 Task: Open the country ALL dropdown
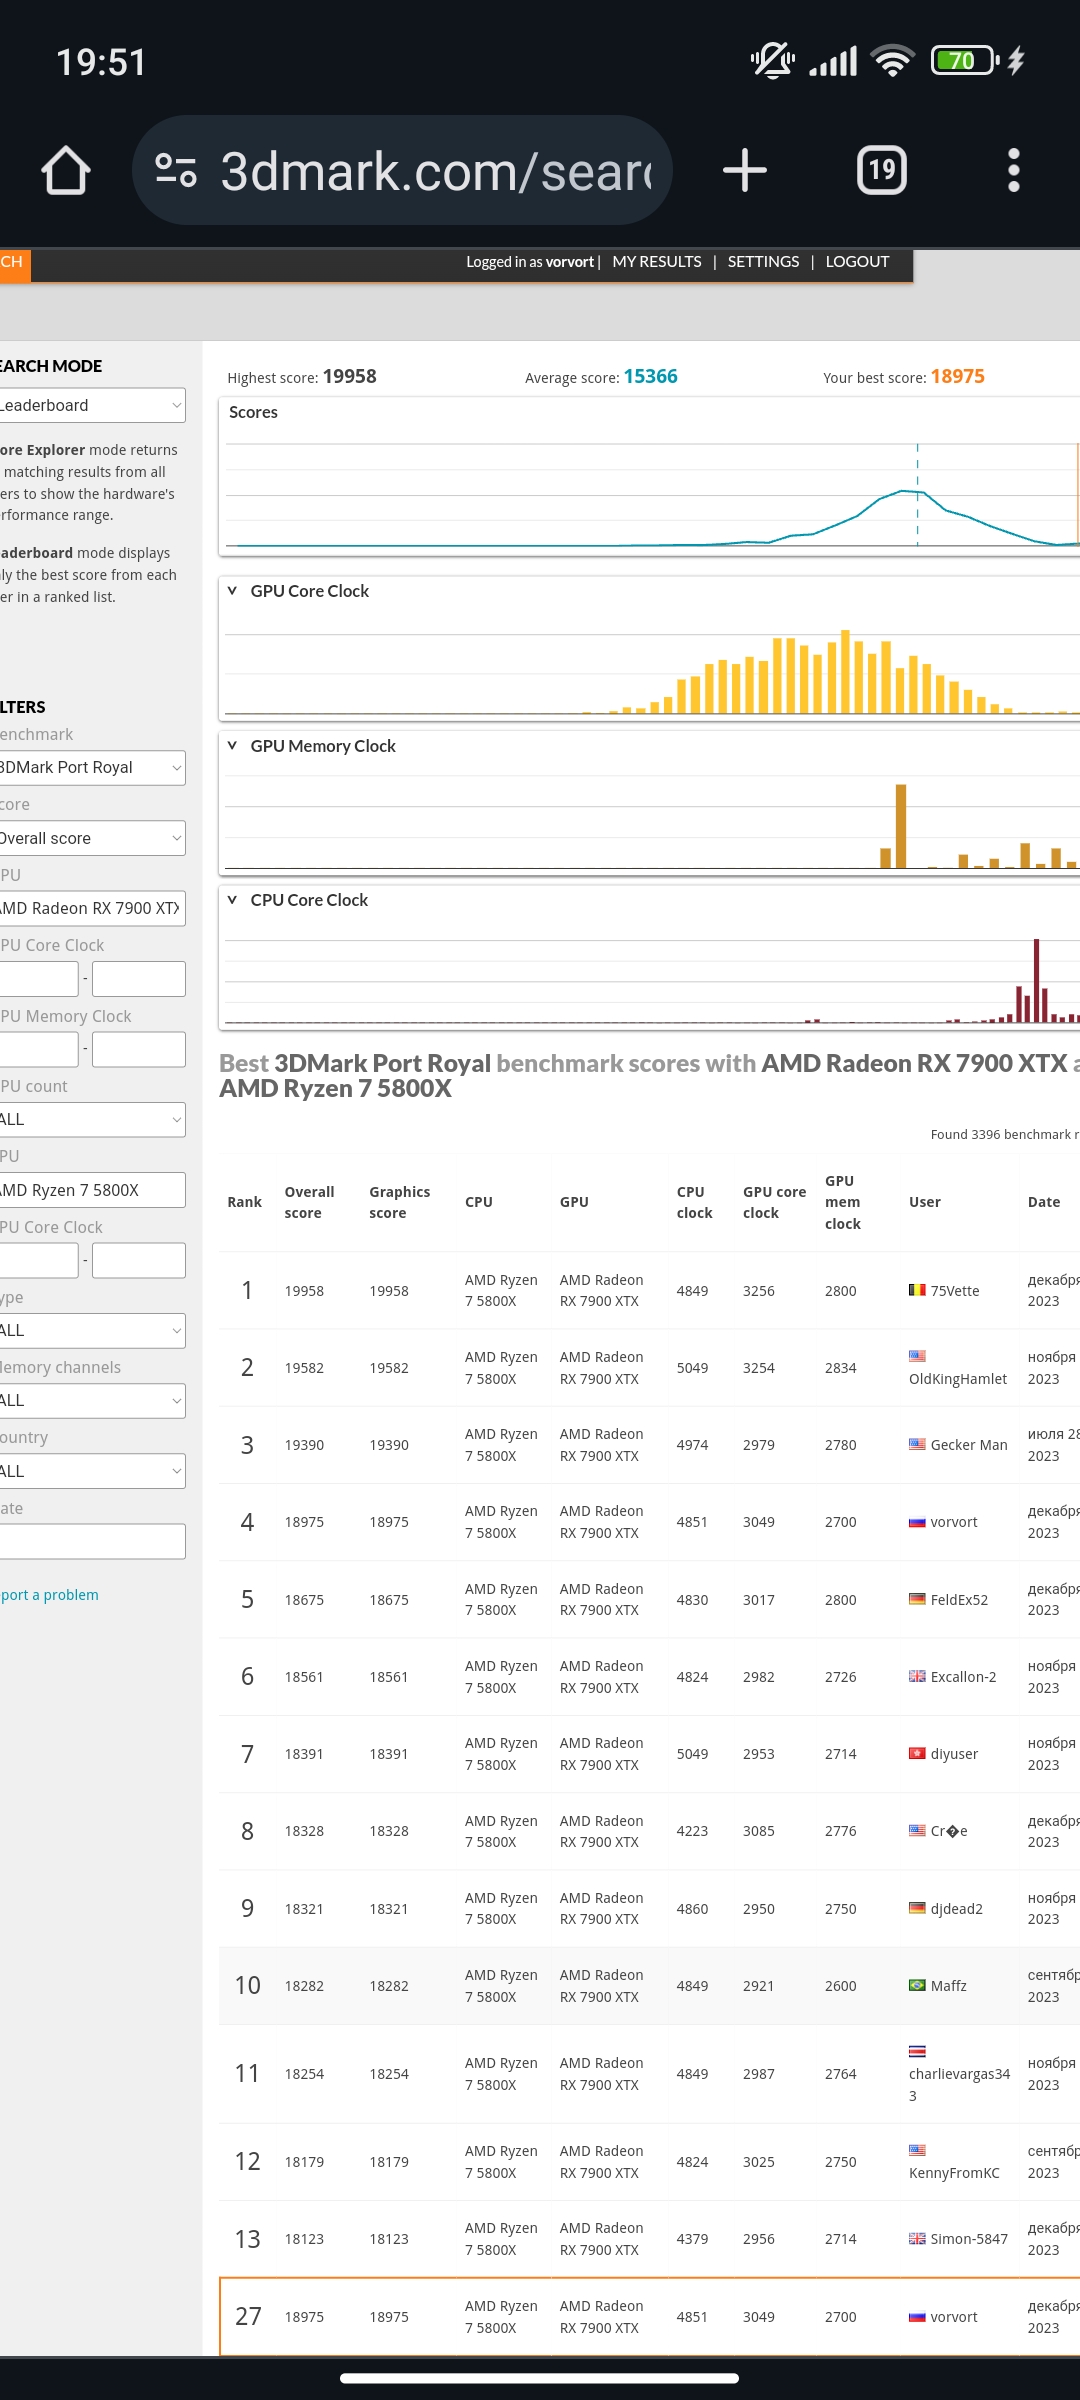tap(92, 1471)
